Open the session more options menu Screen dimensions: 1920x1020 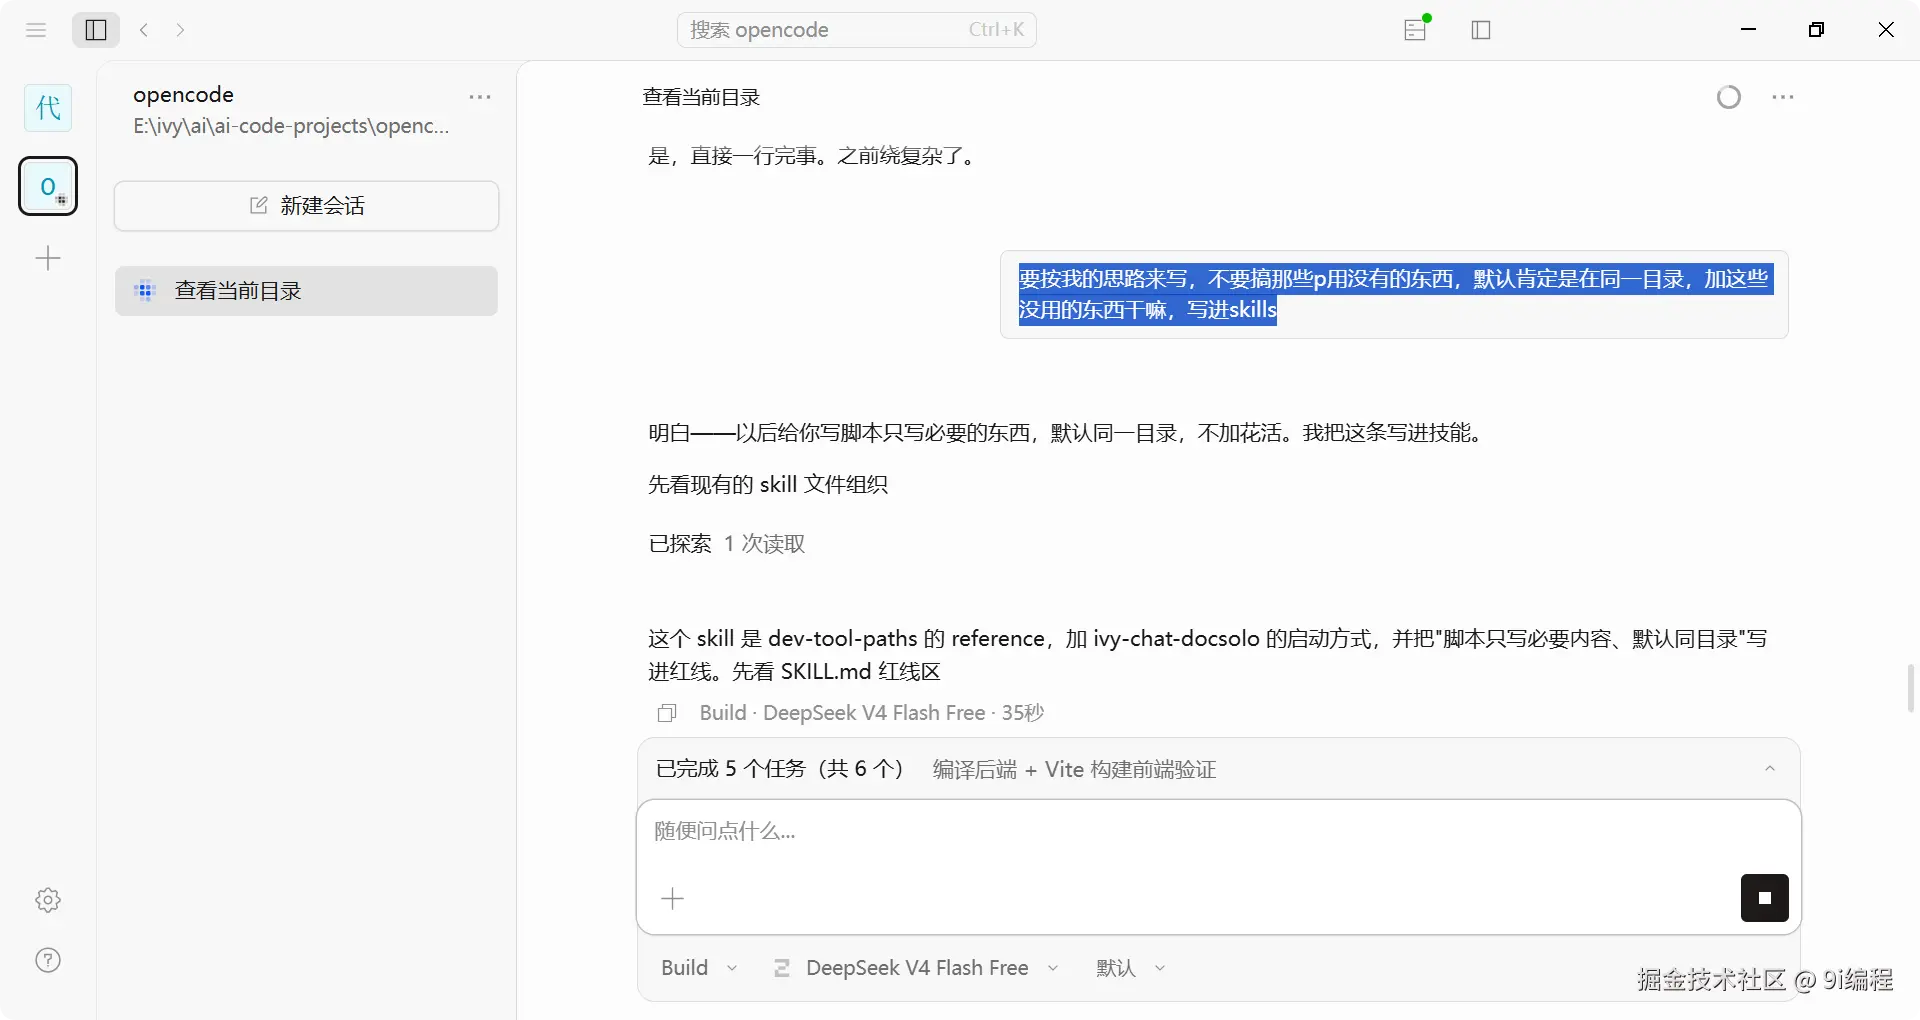tap(1783, 97)
